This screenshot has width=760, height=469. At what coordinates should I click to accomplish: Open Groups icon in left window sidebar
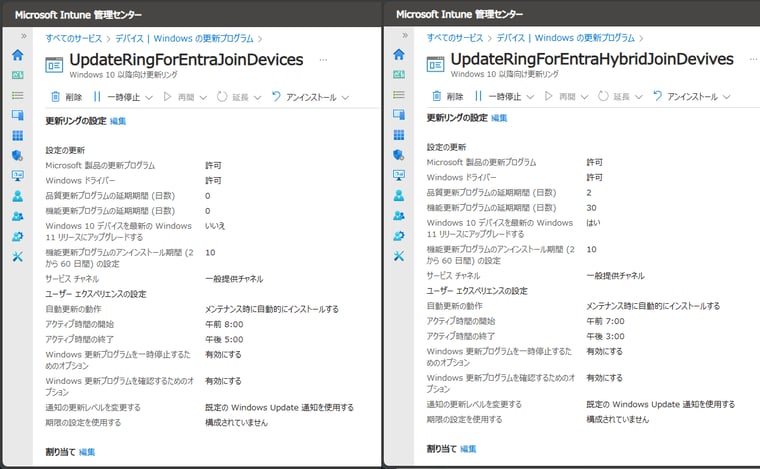[x=17, y=216]
